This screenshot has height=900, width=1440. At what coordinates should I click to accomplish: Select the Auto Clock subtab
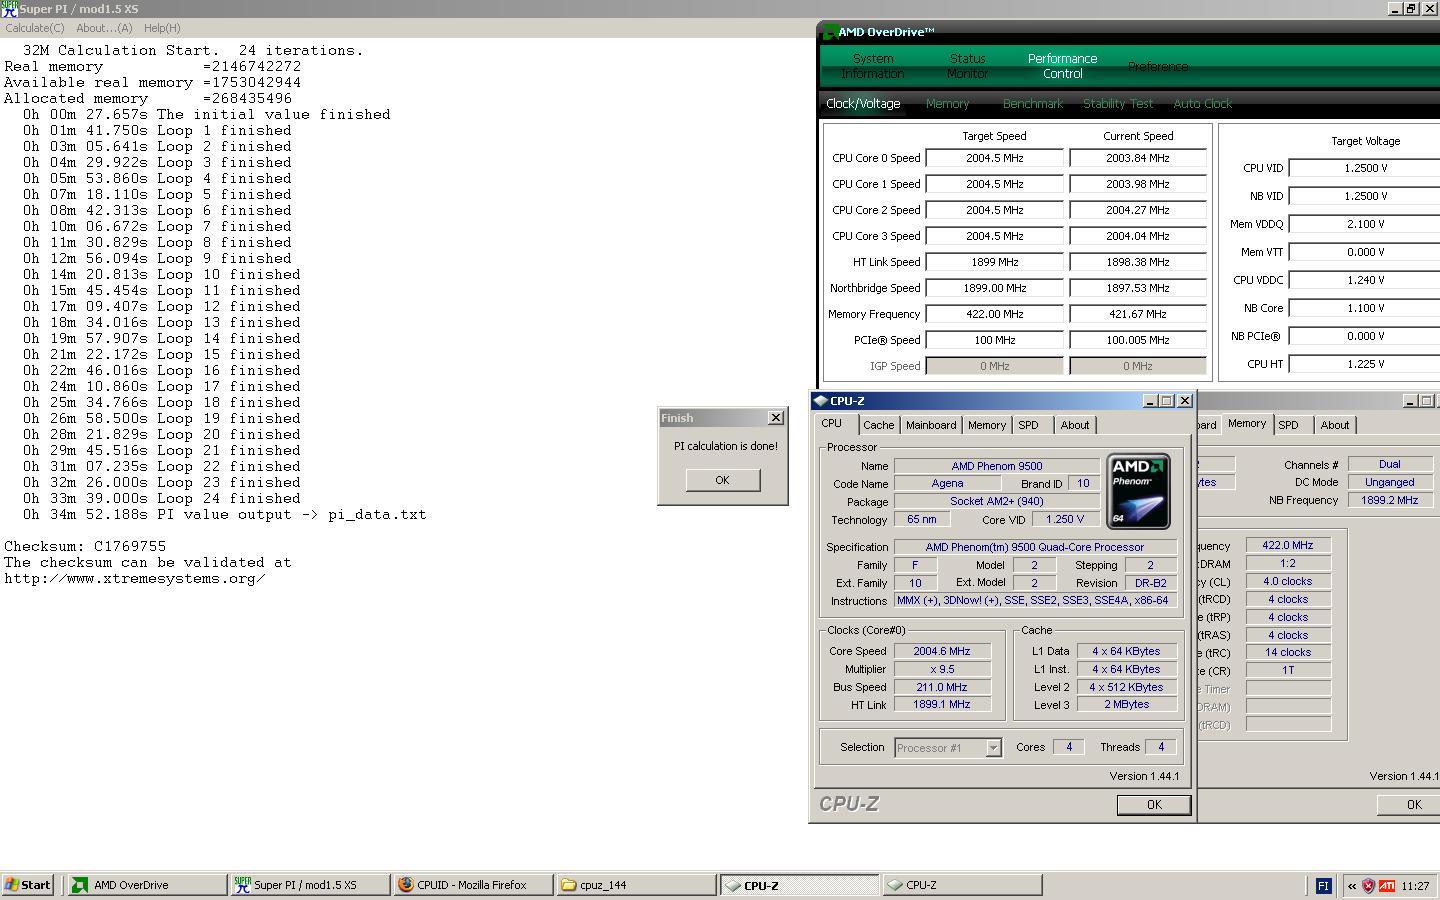(1202, 104)
